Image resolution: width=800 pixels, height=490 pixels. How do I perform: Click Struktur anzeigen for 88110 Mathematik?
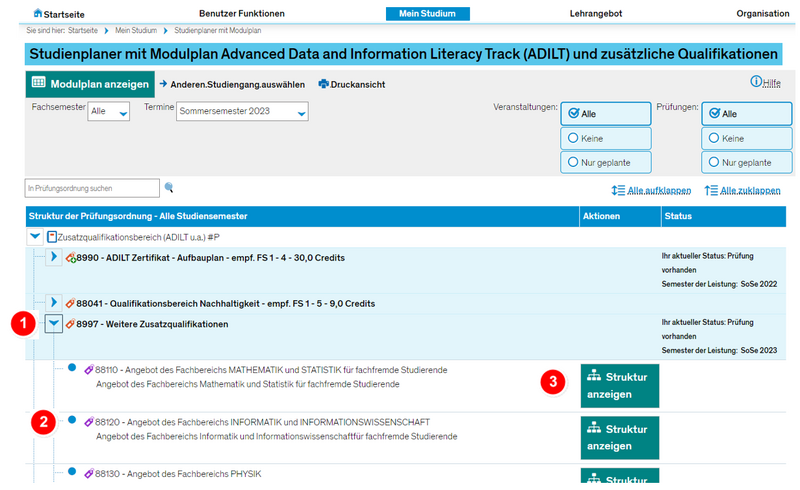point(620,386)
